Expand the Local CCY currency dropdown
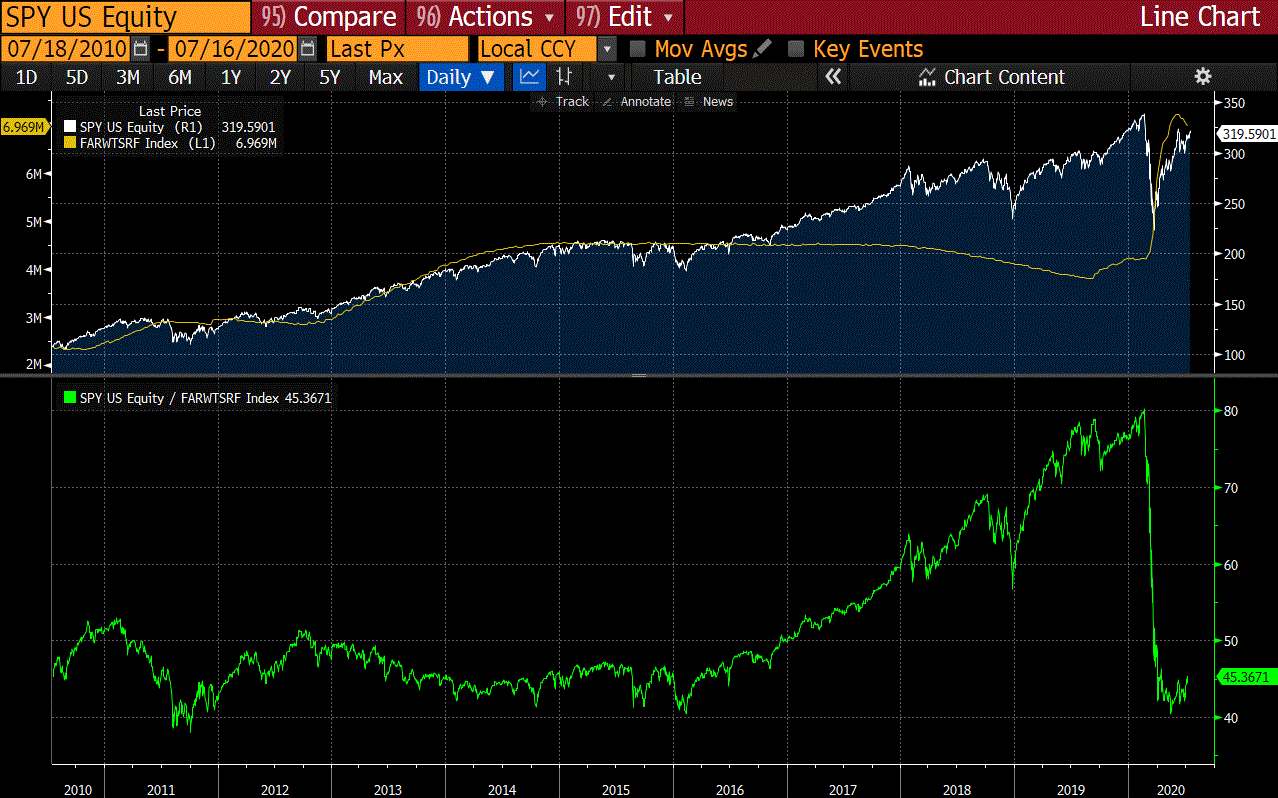1278x798 pixels. point(607,49)
